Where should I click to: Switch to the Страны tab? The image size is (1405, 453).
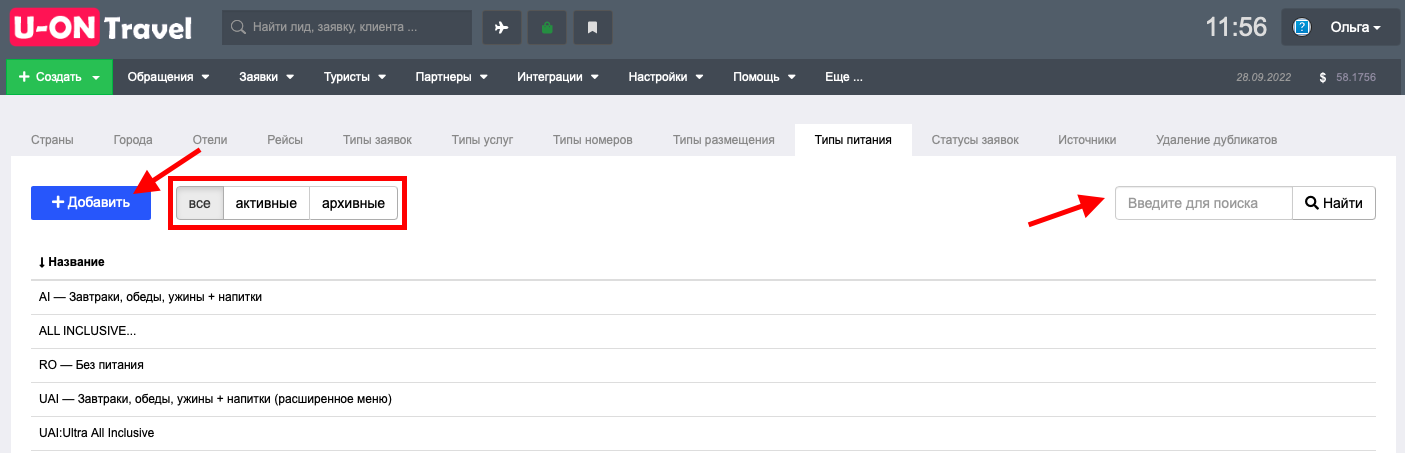pyautogui.click(x=52, y=140)
